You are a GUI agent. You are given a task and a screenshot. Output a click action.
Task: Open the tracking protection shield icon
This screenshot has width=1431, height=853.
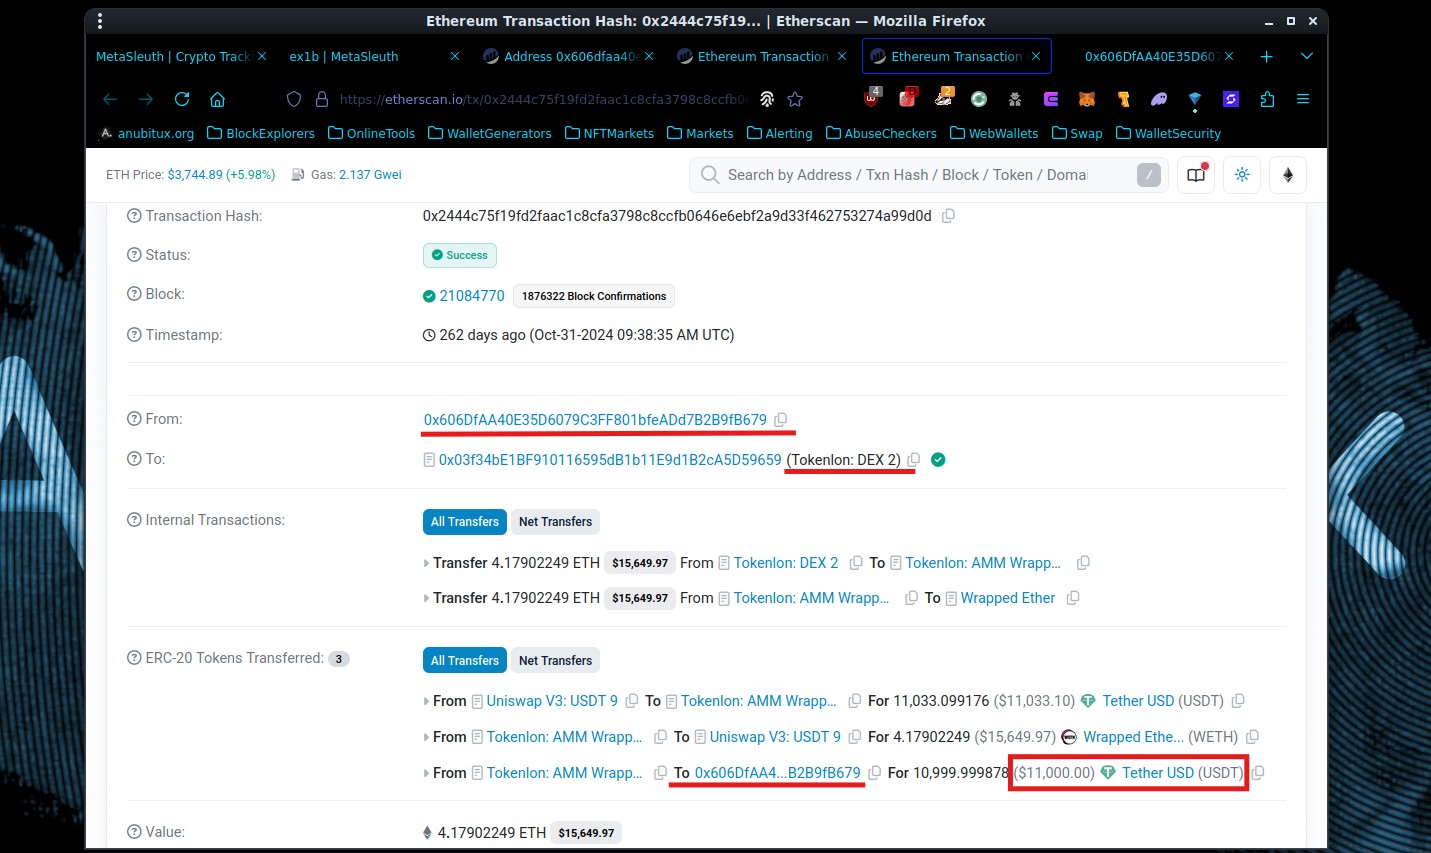(x=294, y=99)
